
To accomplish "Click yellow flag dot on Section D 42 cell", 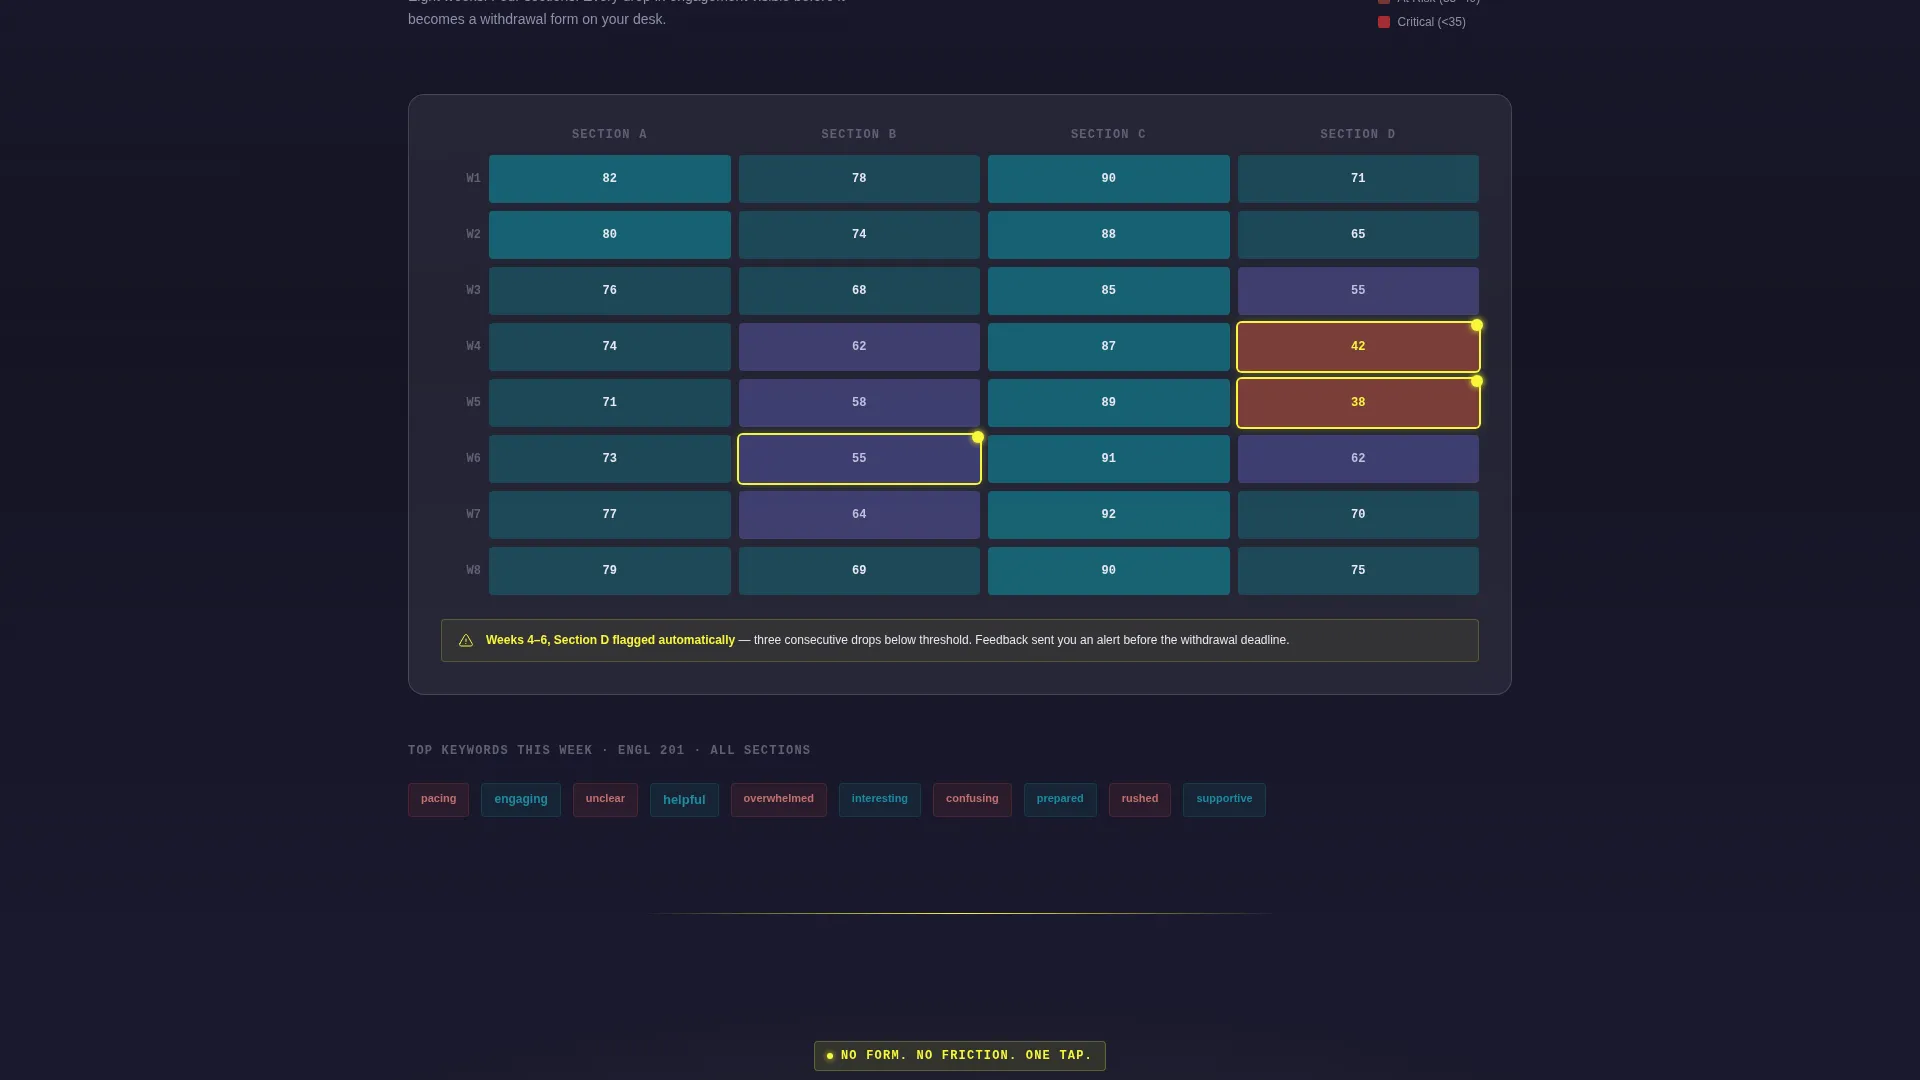I will (x=1477, y=325).
